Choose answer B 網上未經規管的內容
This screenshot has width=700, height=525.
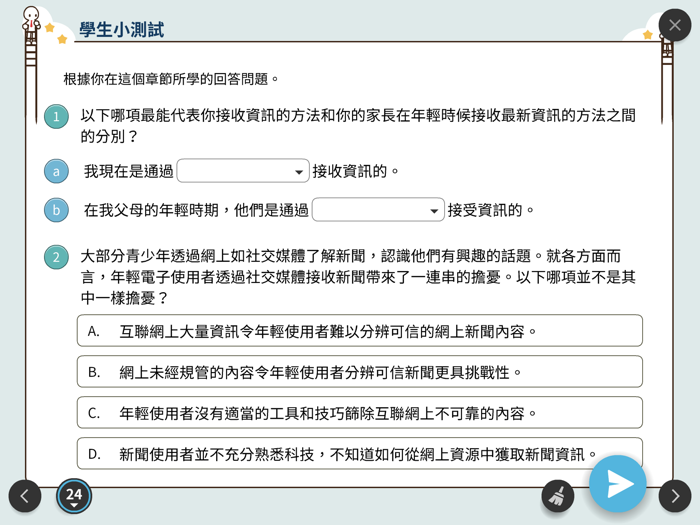[x=360, y=371]
